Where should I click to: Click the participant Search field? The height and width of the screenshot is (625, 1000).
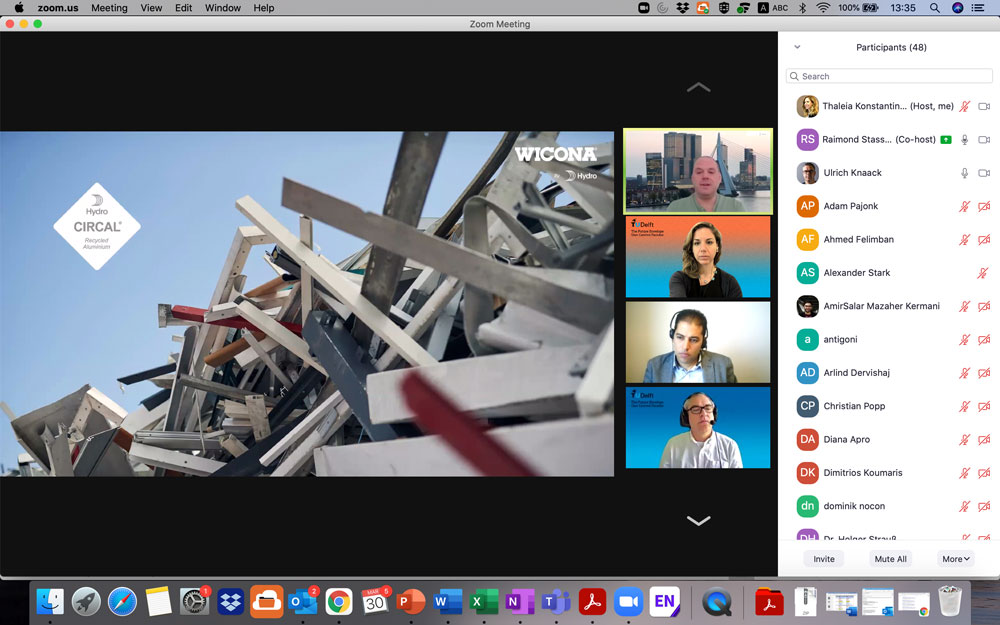pyautogui.click(x=889, y=76)
